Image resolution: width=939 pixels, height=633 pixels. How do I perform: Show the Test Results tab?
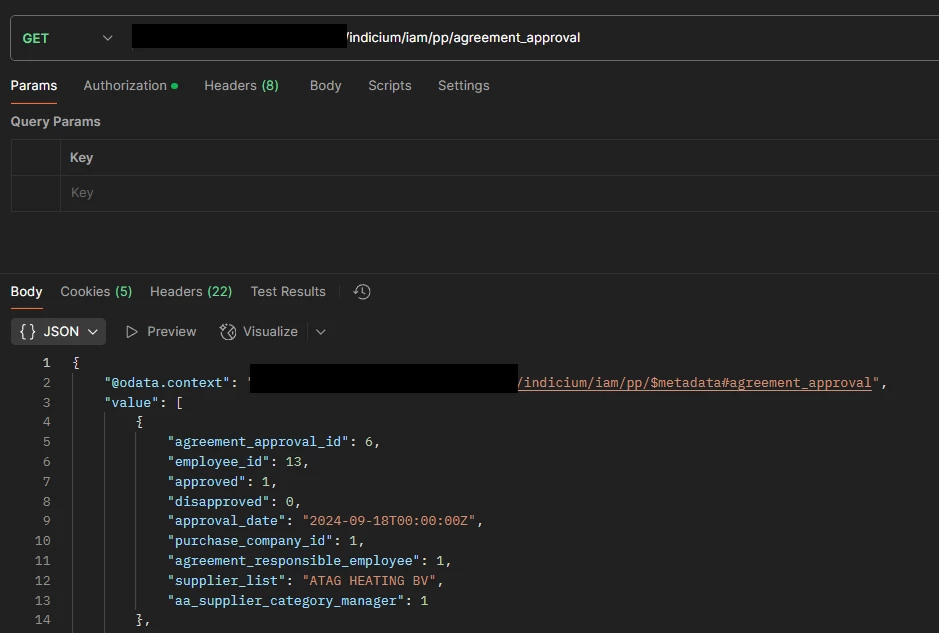pyautogui.click(x=288, y=292)
